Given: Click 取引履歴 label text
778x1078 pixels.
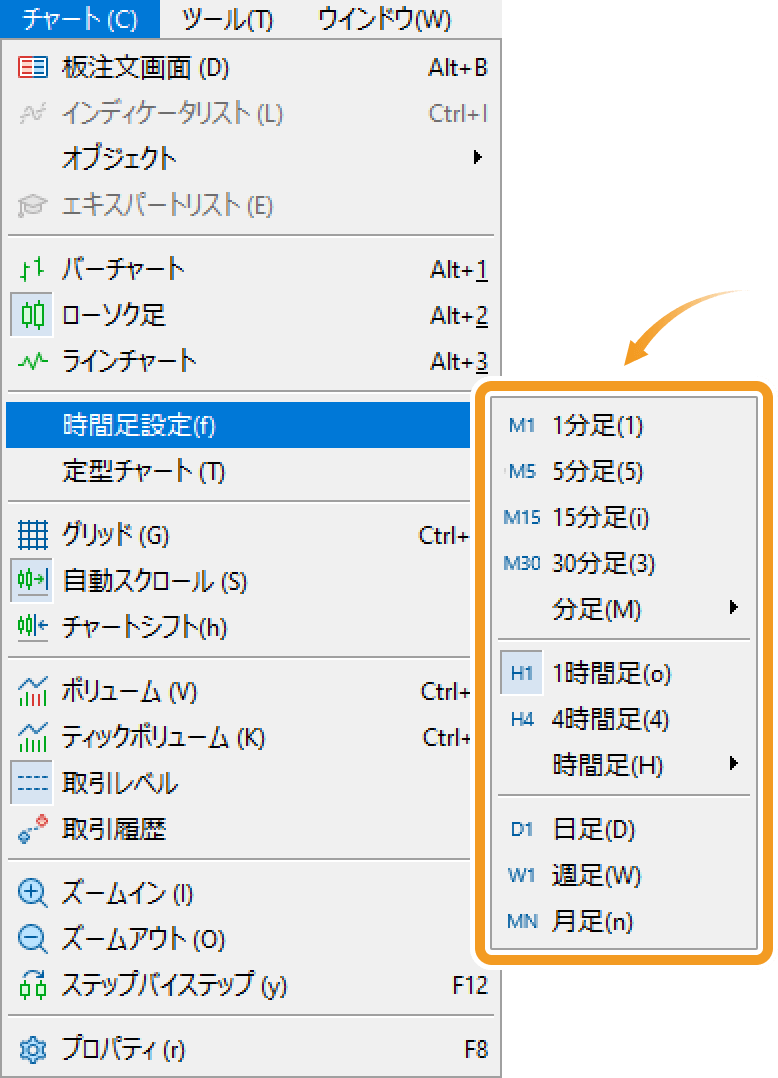Looking at the screenshot, I should pyautogui.click(x=114, y=829).
